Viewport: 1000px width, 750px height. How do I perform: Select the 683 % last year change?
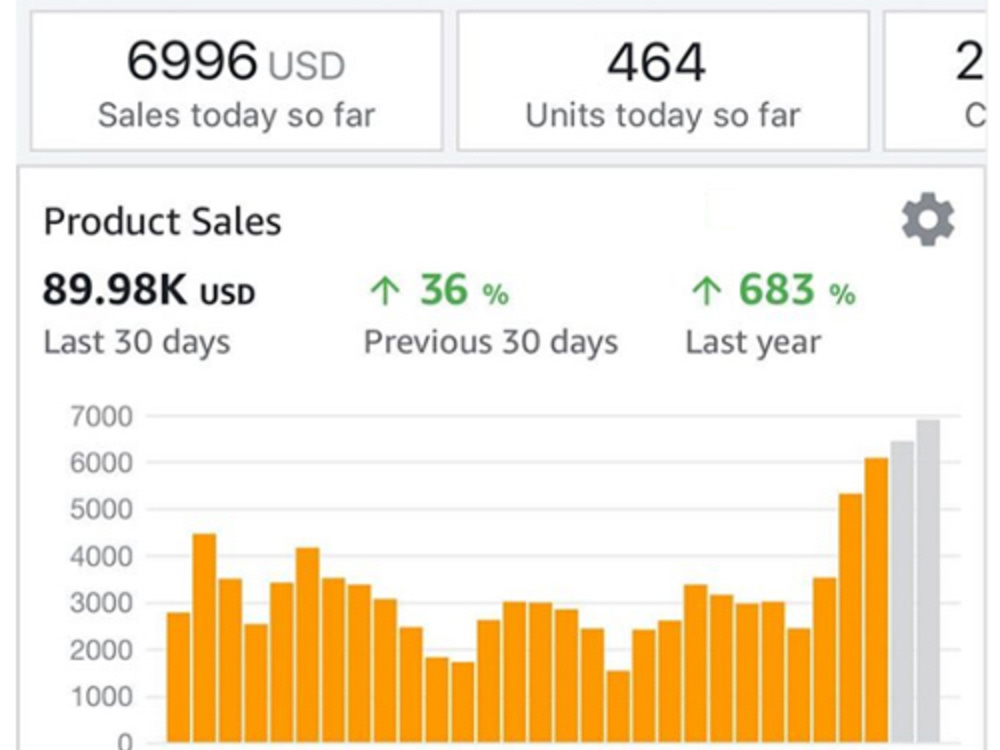[x=773, y=291]
